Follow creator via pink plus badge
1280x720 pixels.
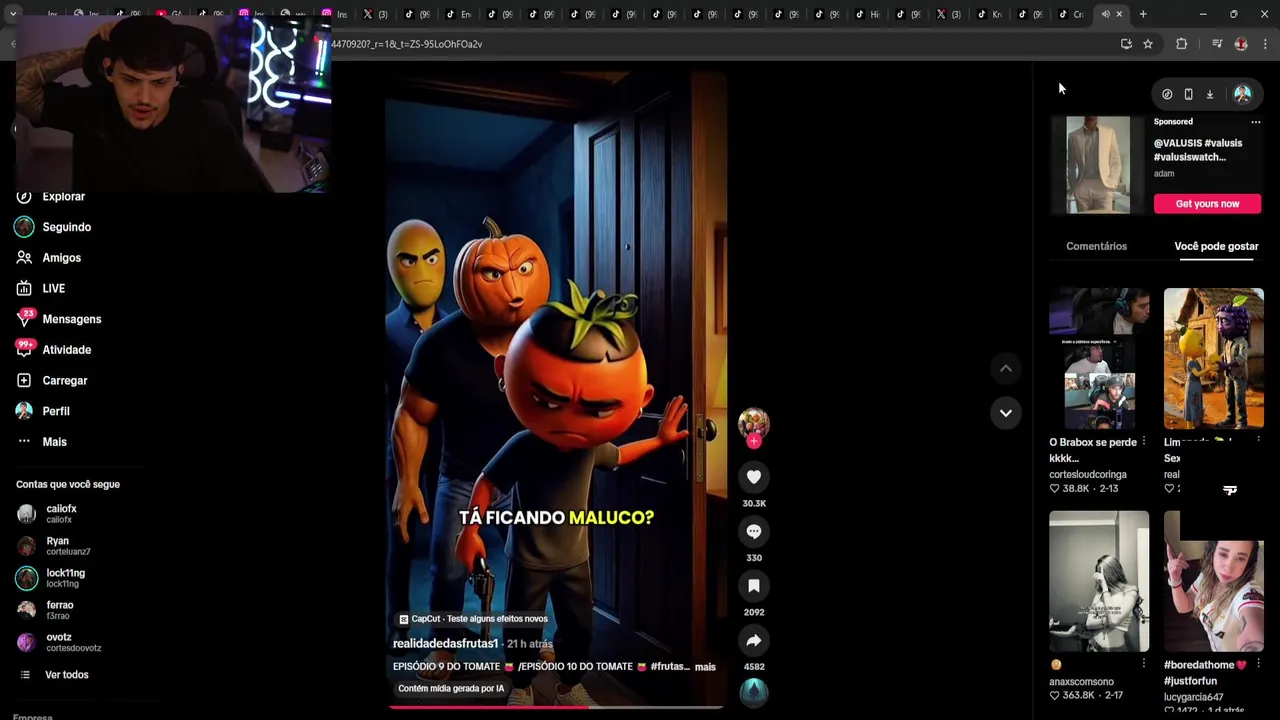click(x=754, y=441)
